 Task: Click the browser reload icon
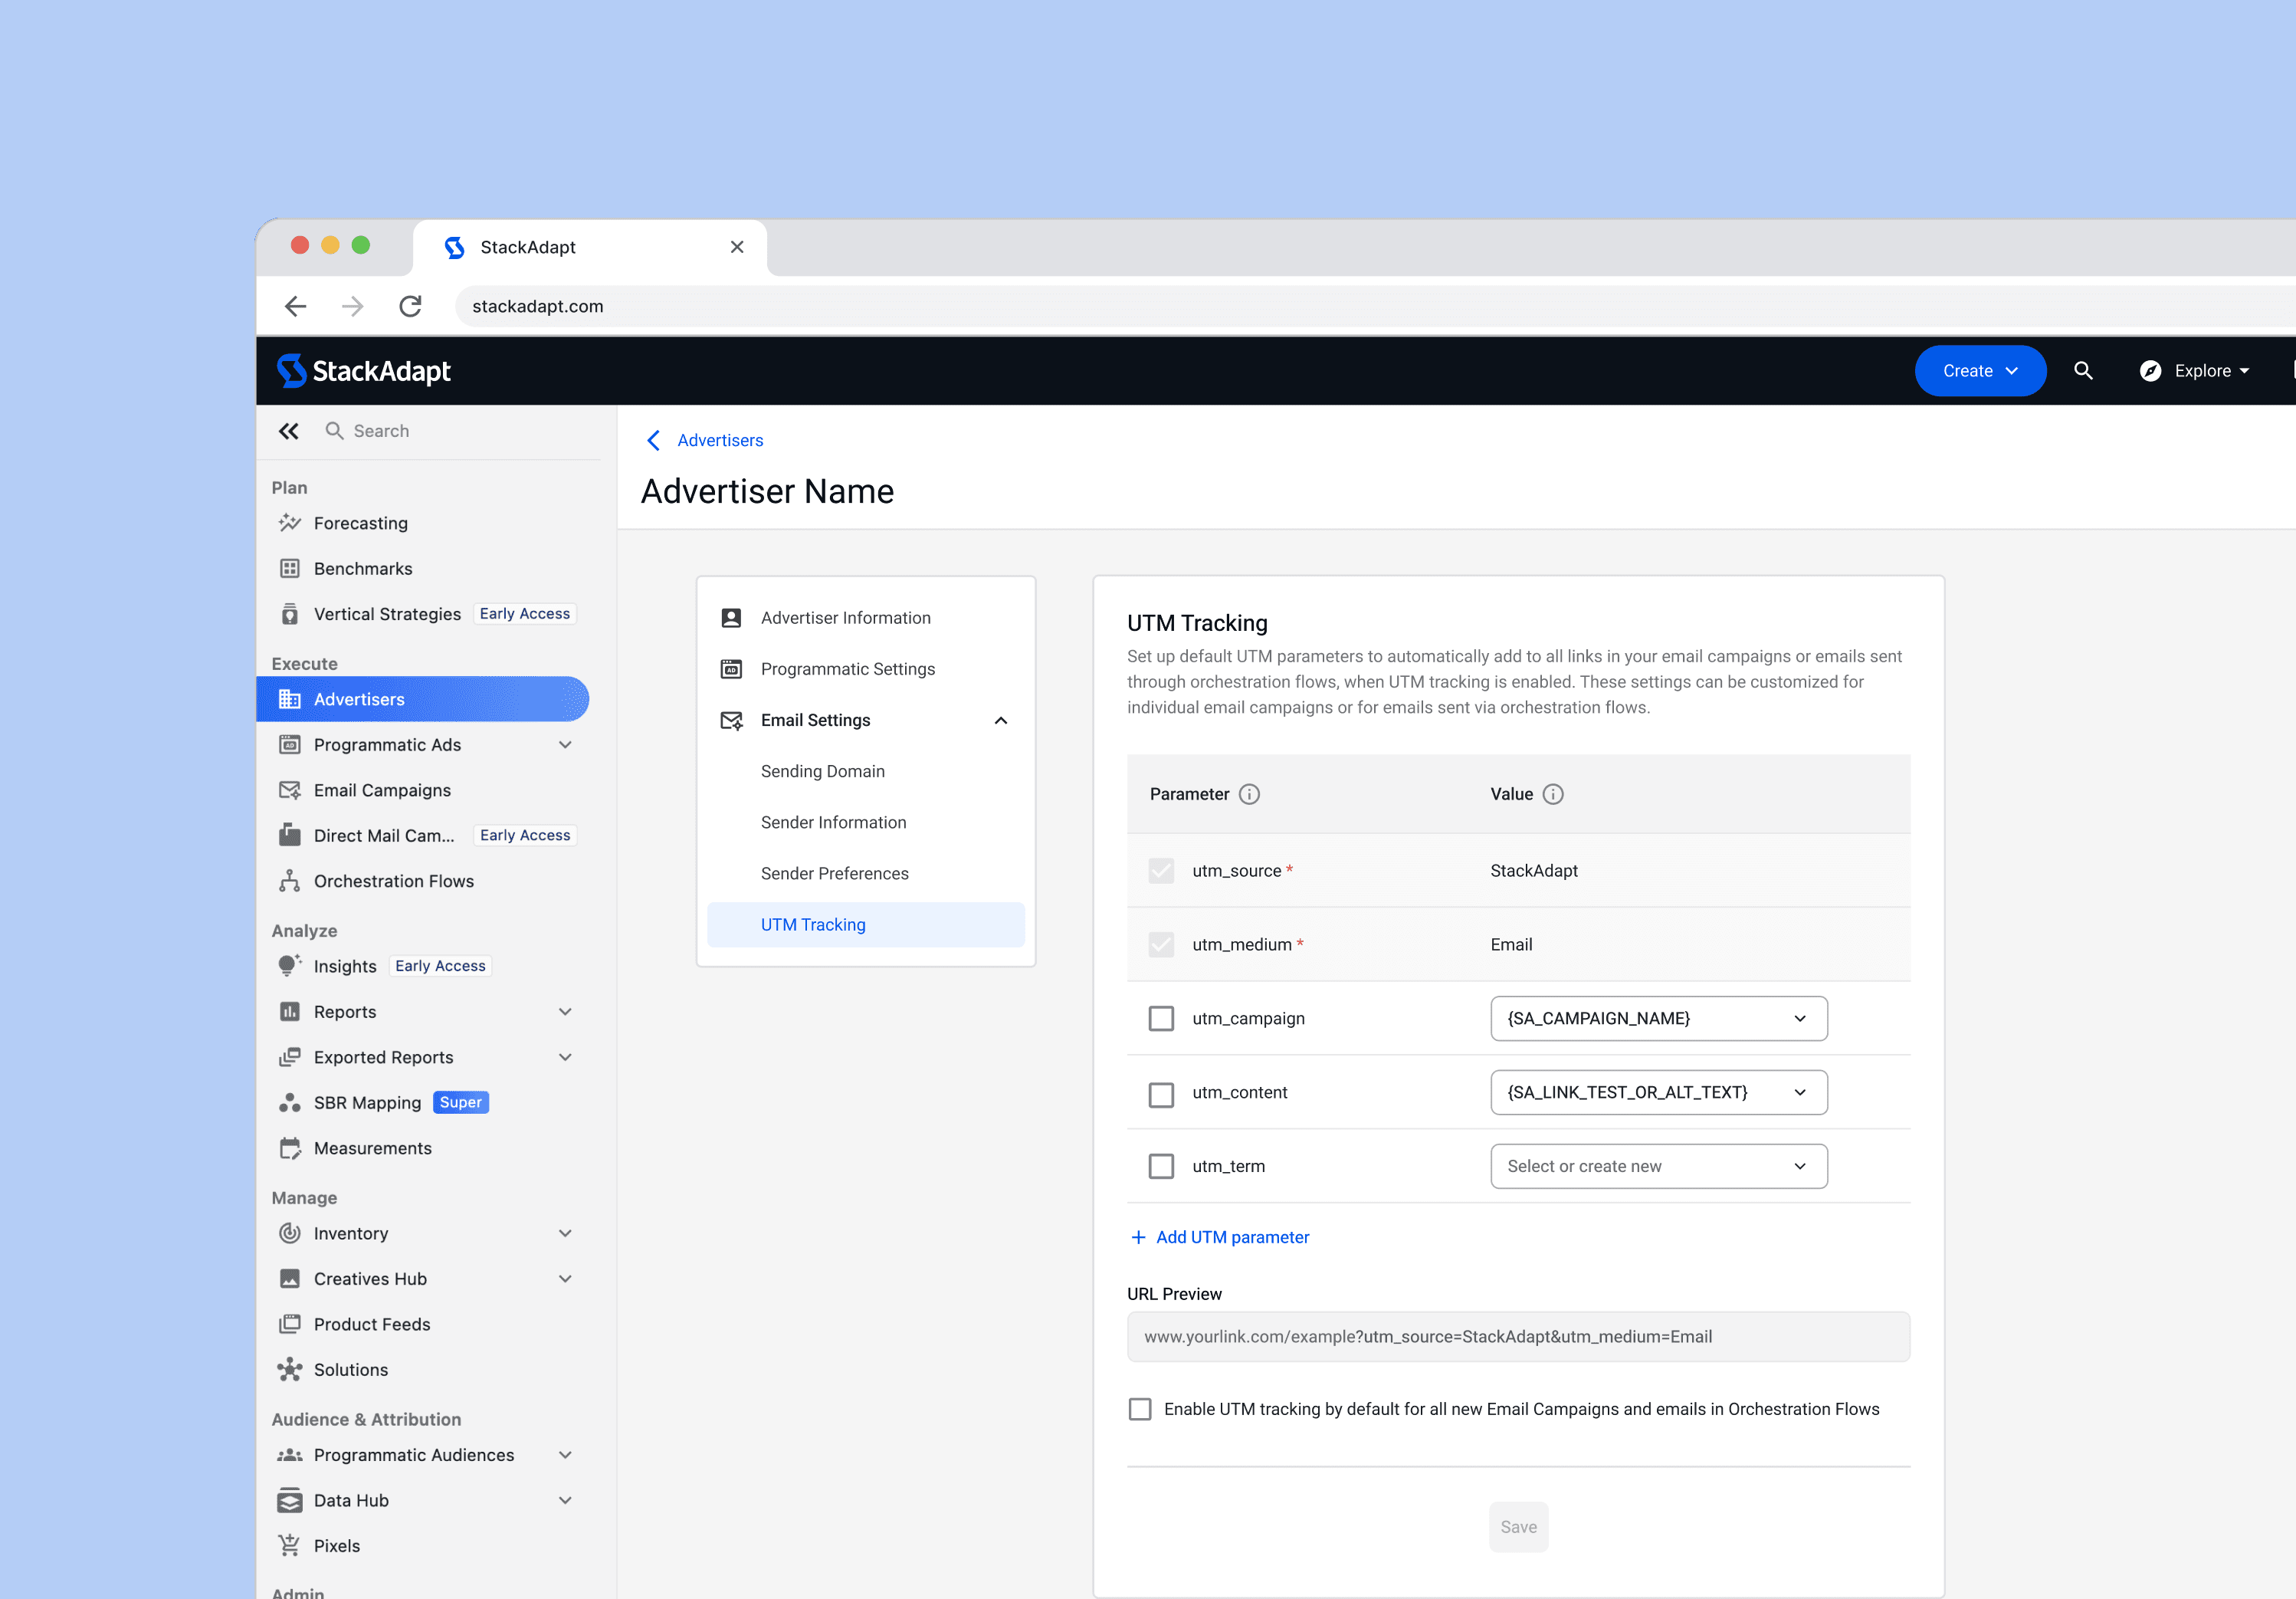(410, 306)
